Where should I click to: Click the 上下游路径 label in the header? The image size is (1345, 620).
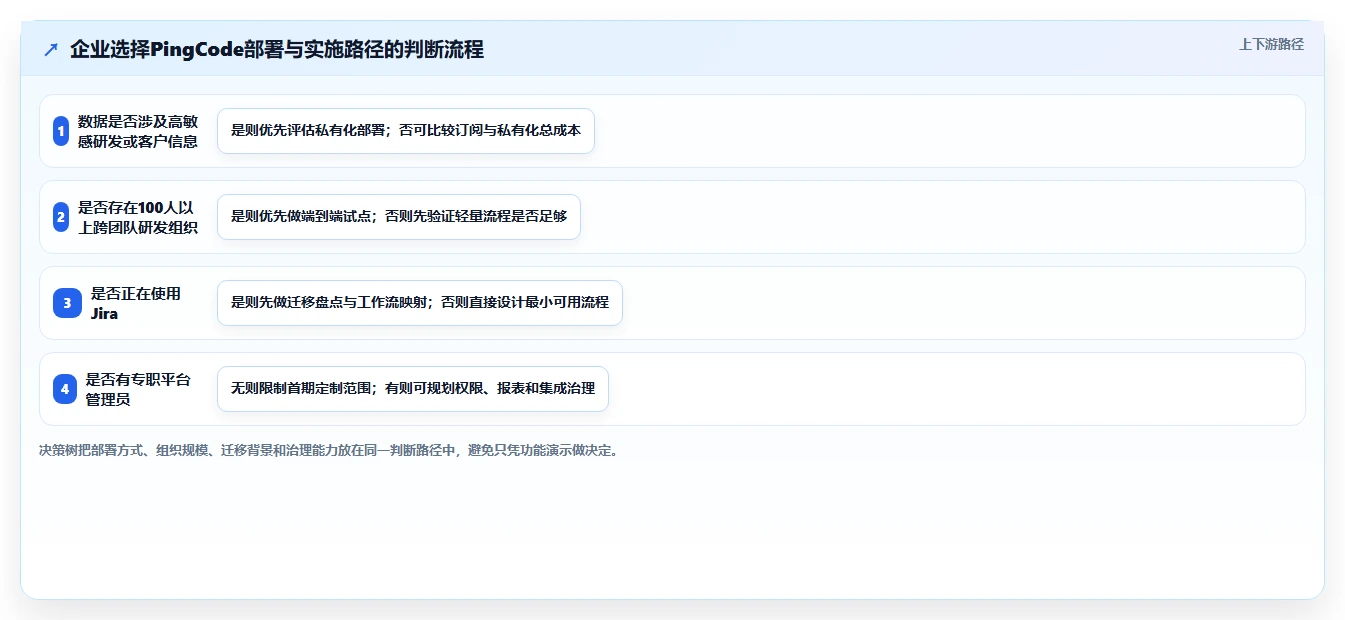click(1271, 44)
